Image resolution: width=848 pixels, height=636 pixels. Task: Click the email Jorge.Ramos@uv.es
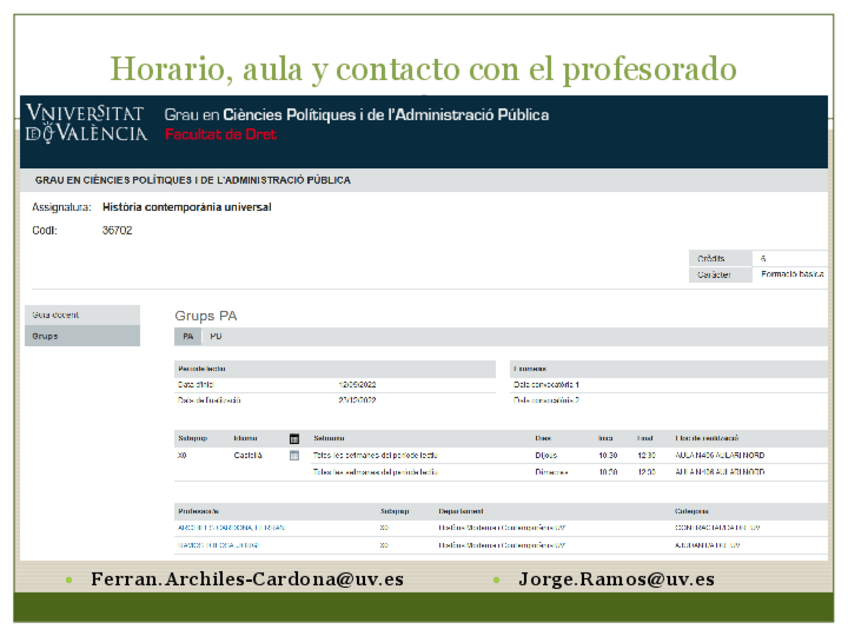point(617,579)
